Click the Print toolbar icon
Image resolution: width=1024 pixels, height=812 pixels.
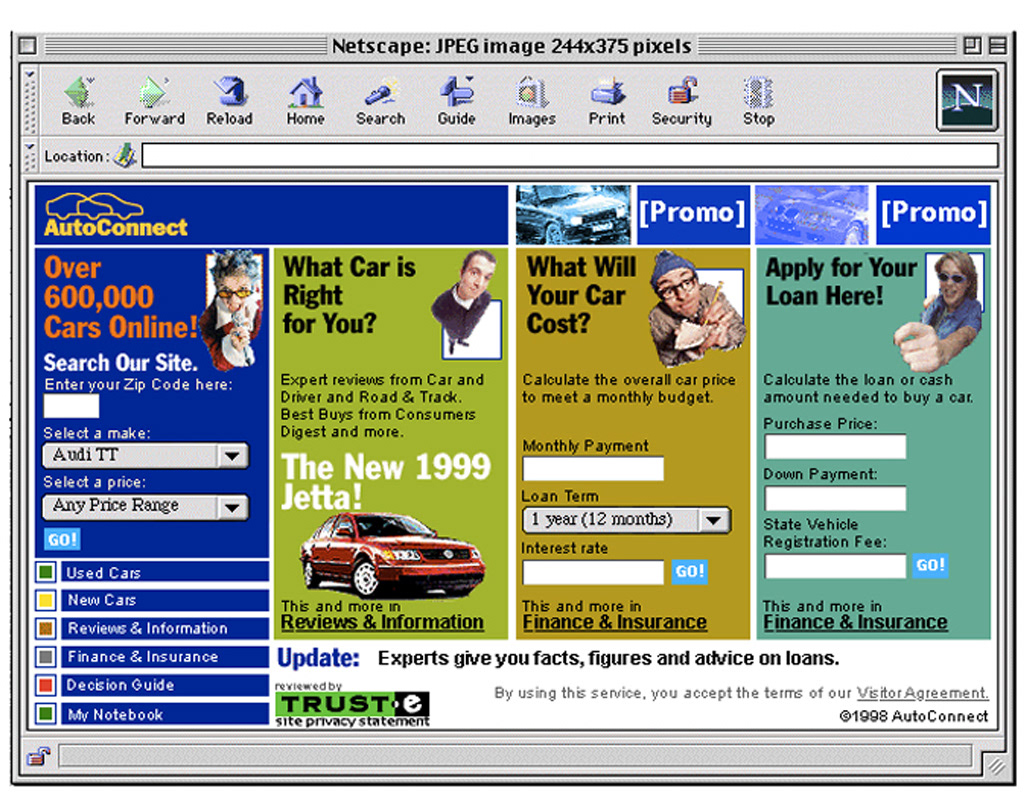(606, 93)
